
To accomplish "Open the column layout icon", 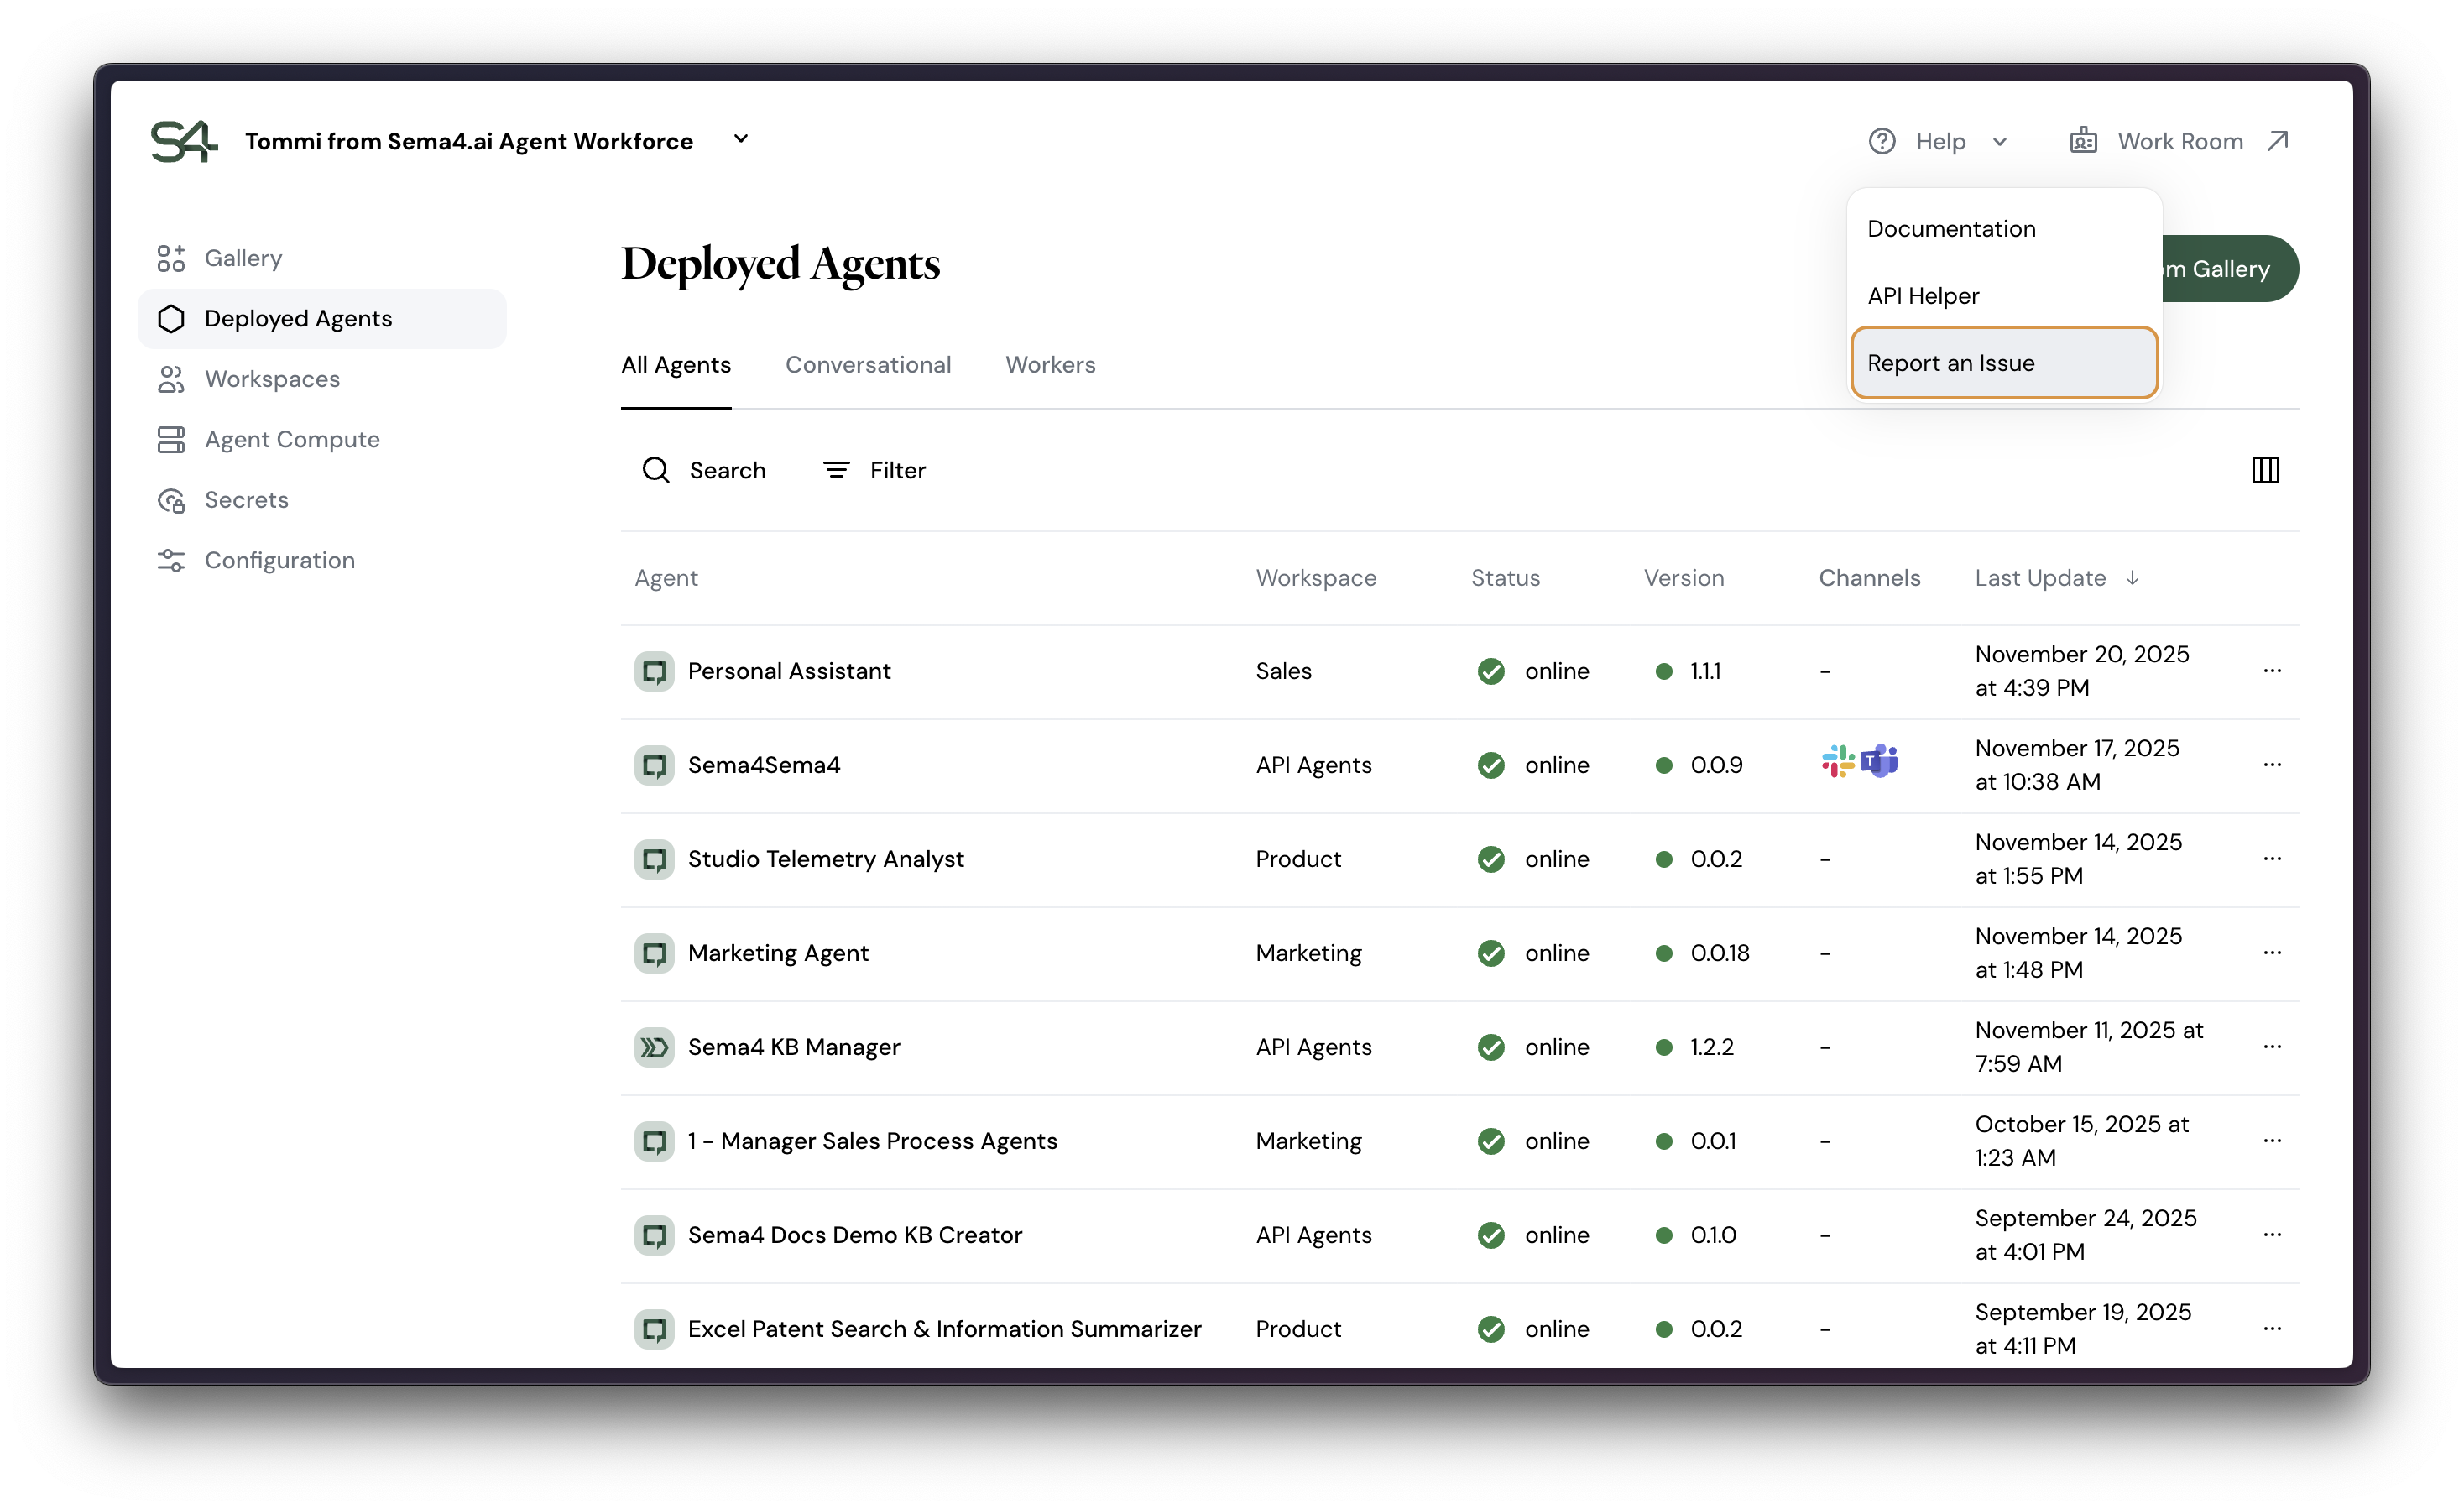I will click(x=2264, y=470).
